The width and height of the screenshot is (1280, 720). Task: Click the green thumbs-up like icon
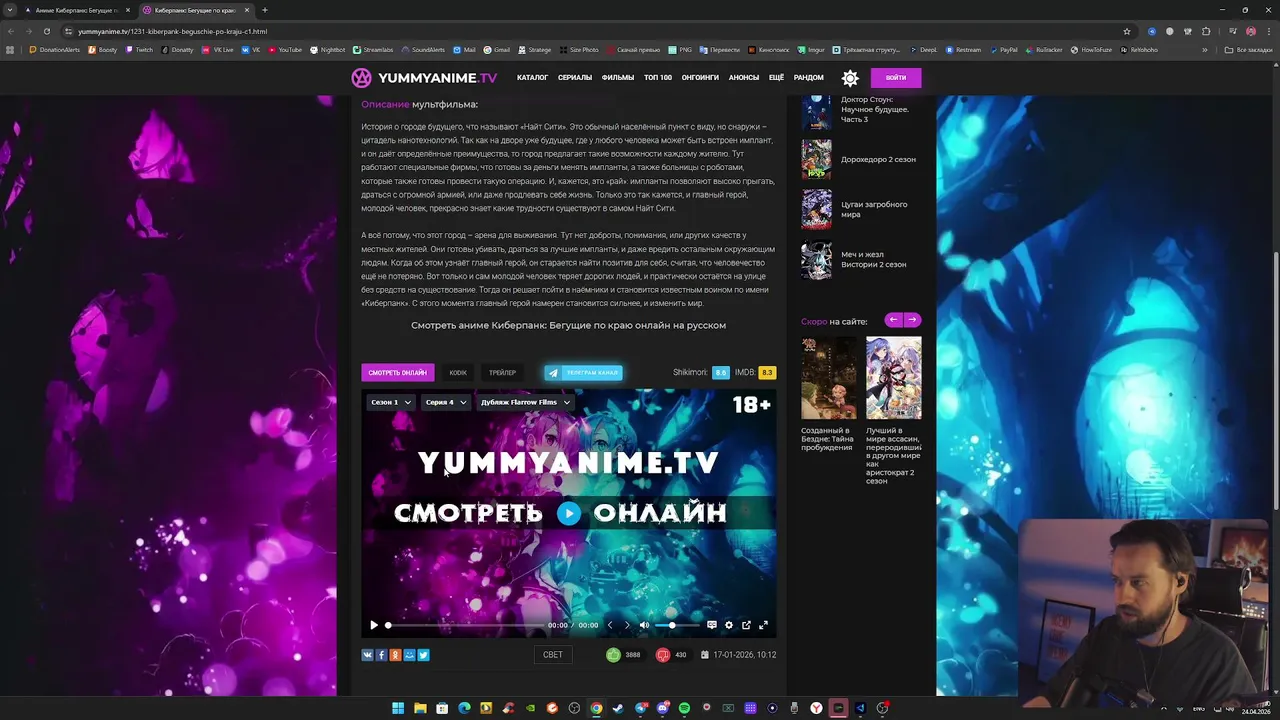(x=613, y=655)
